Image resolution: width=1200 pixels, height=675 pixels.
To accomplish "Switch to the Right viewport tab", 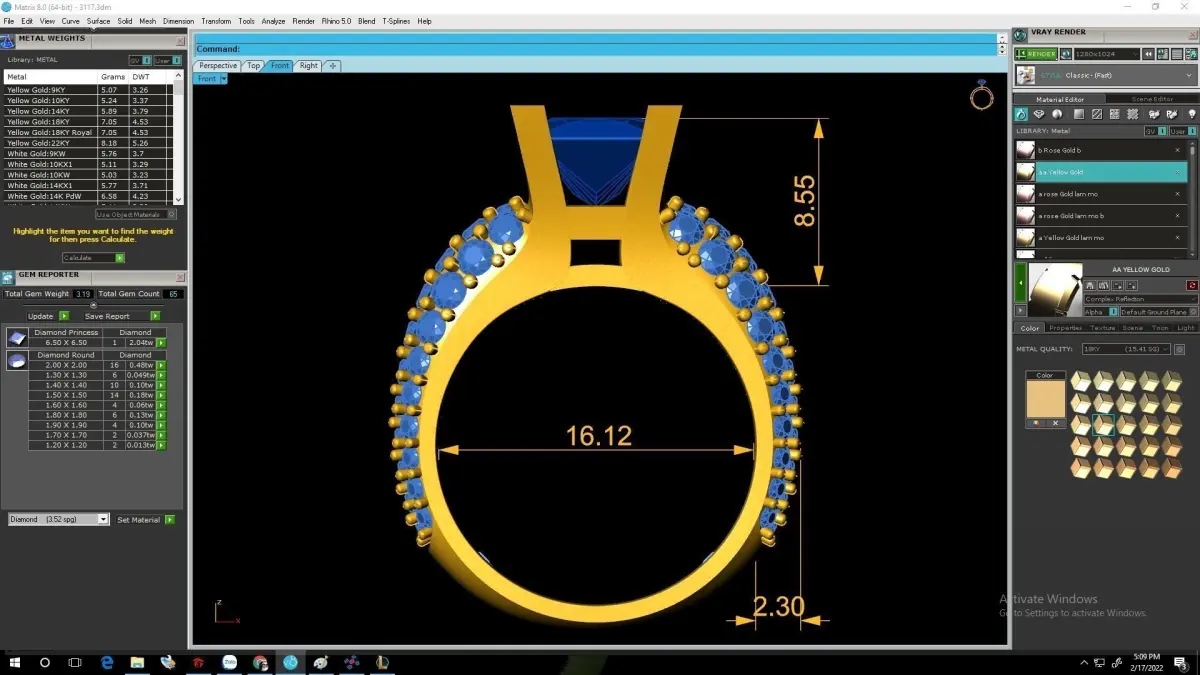I will click(308, 66).
